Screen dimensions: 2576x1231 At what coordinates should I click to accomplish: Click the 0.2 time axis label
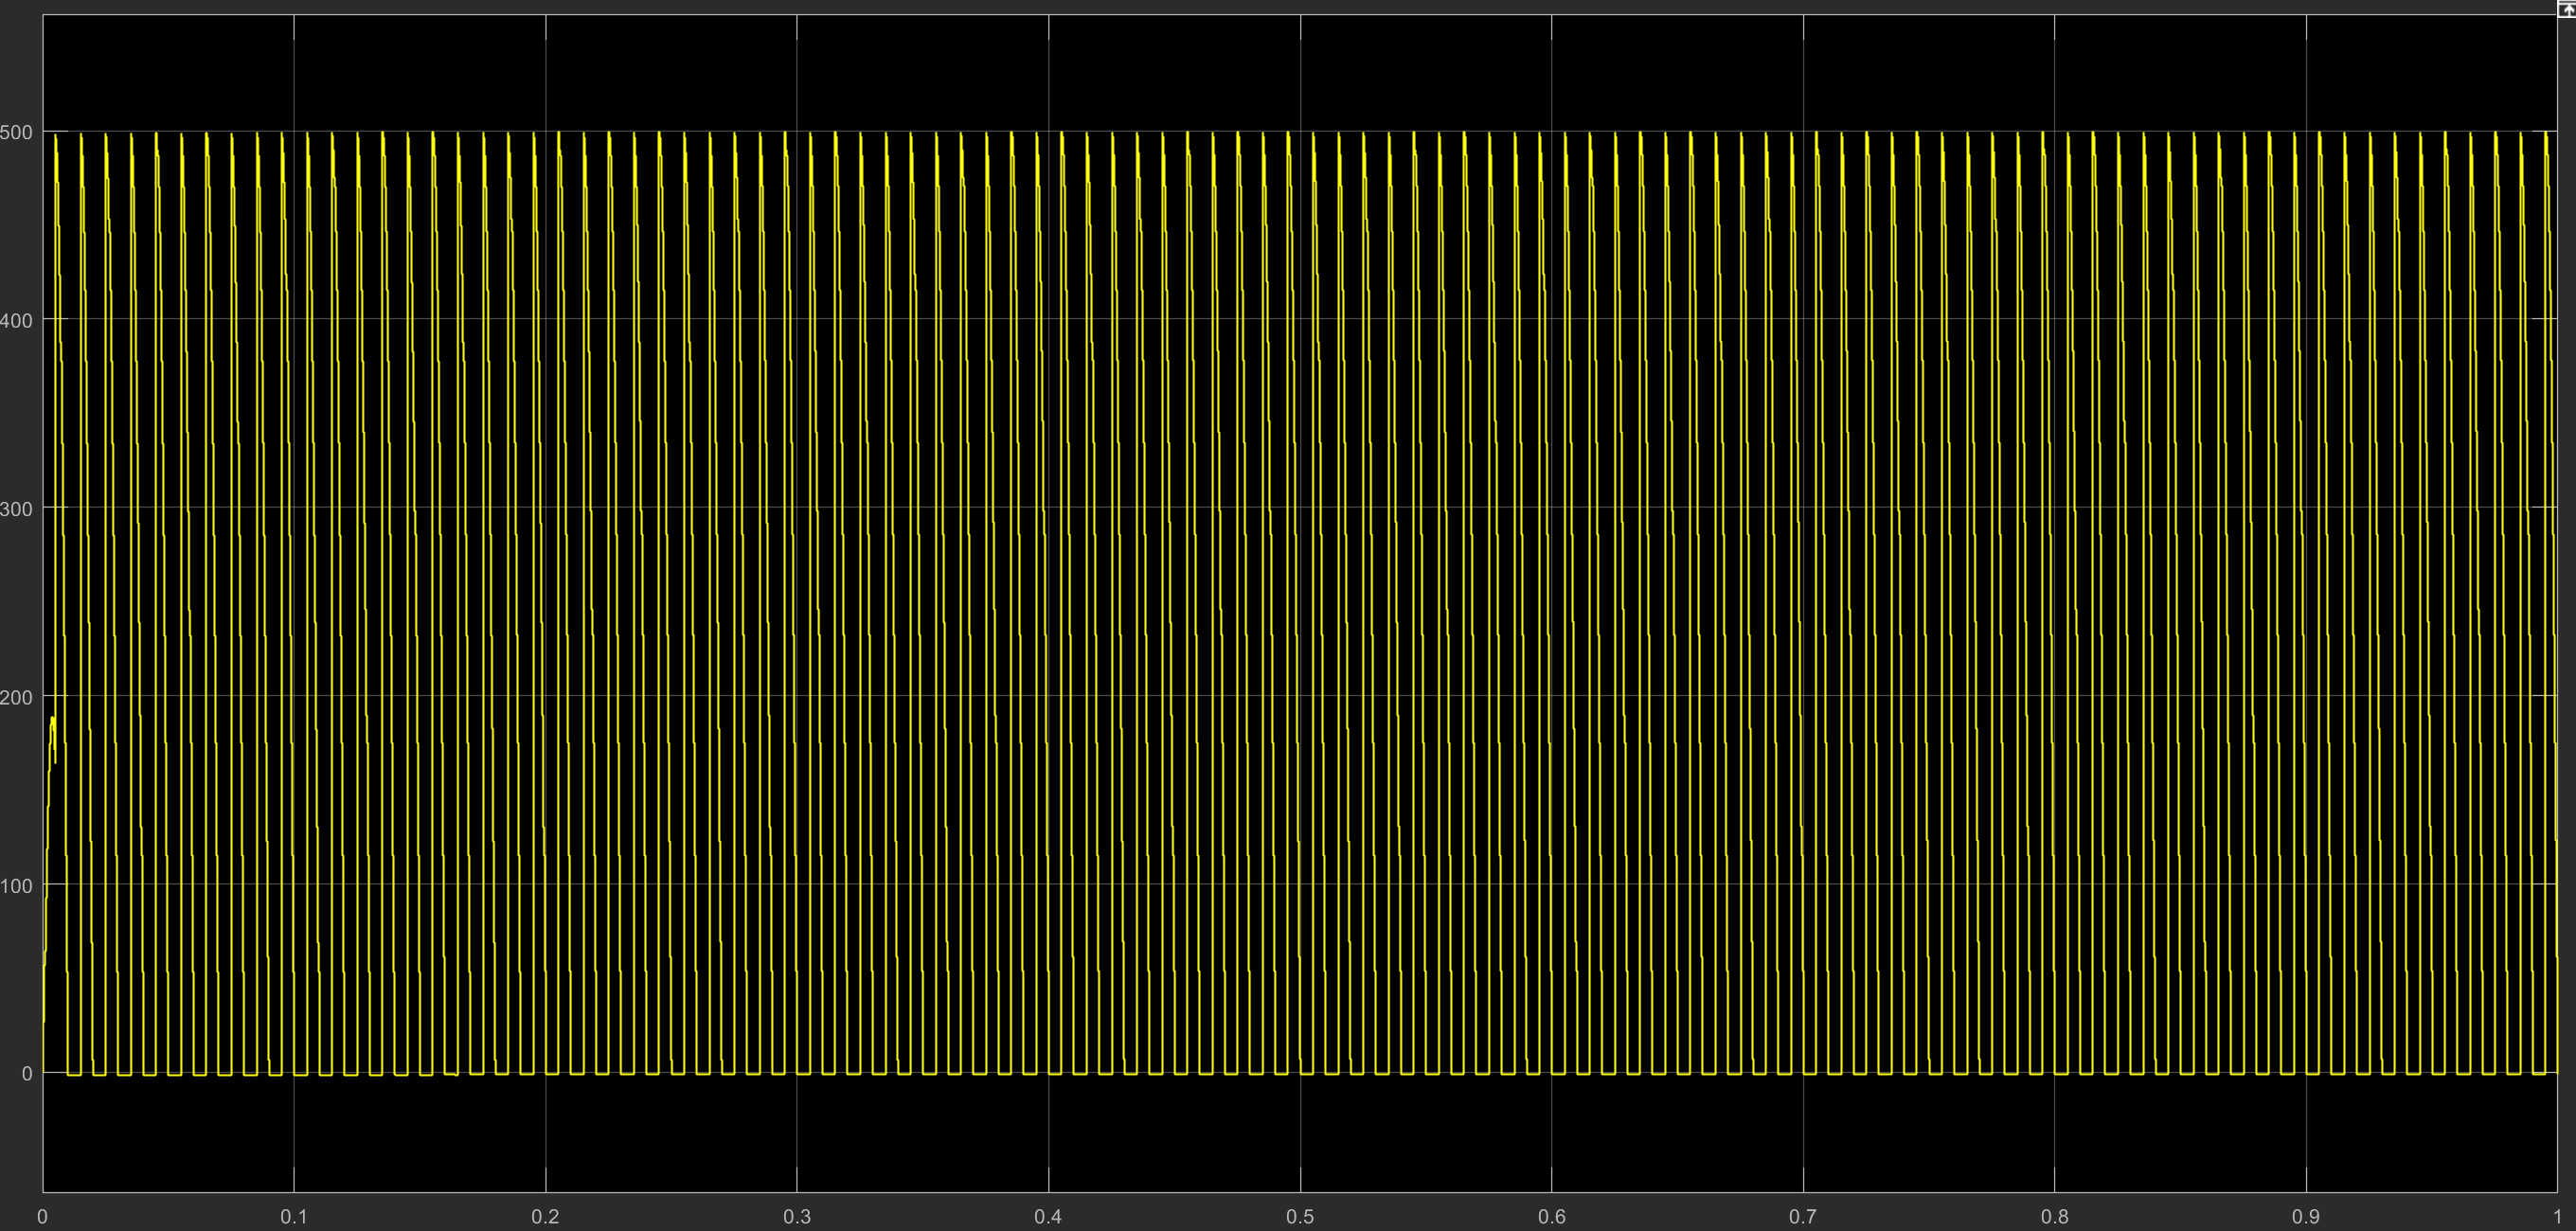(545, 1217)
